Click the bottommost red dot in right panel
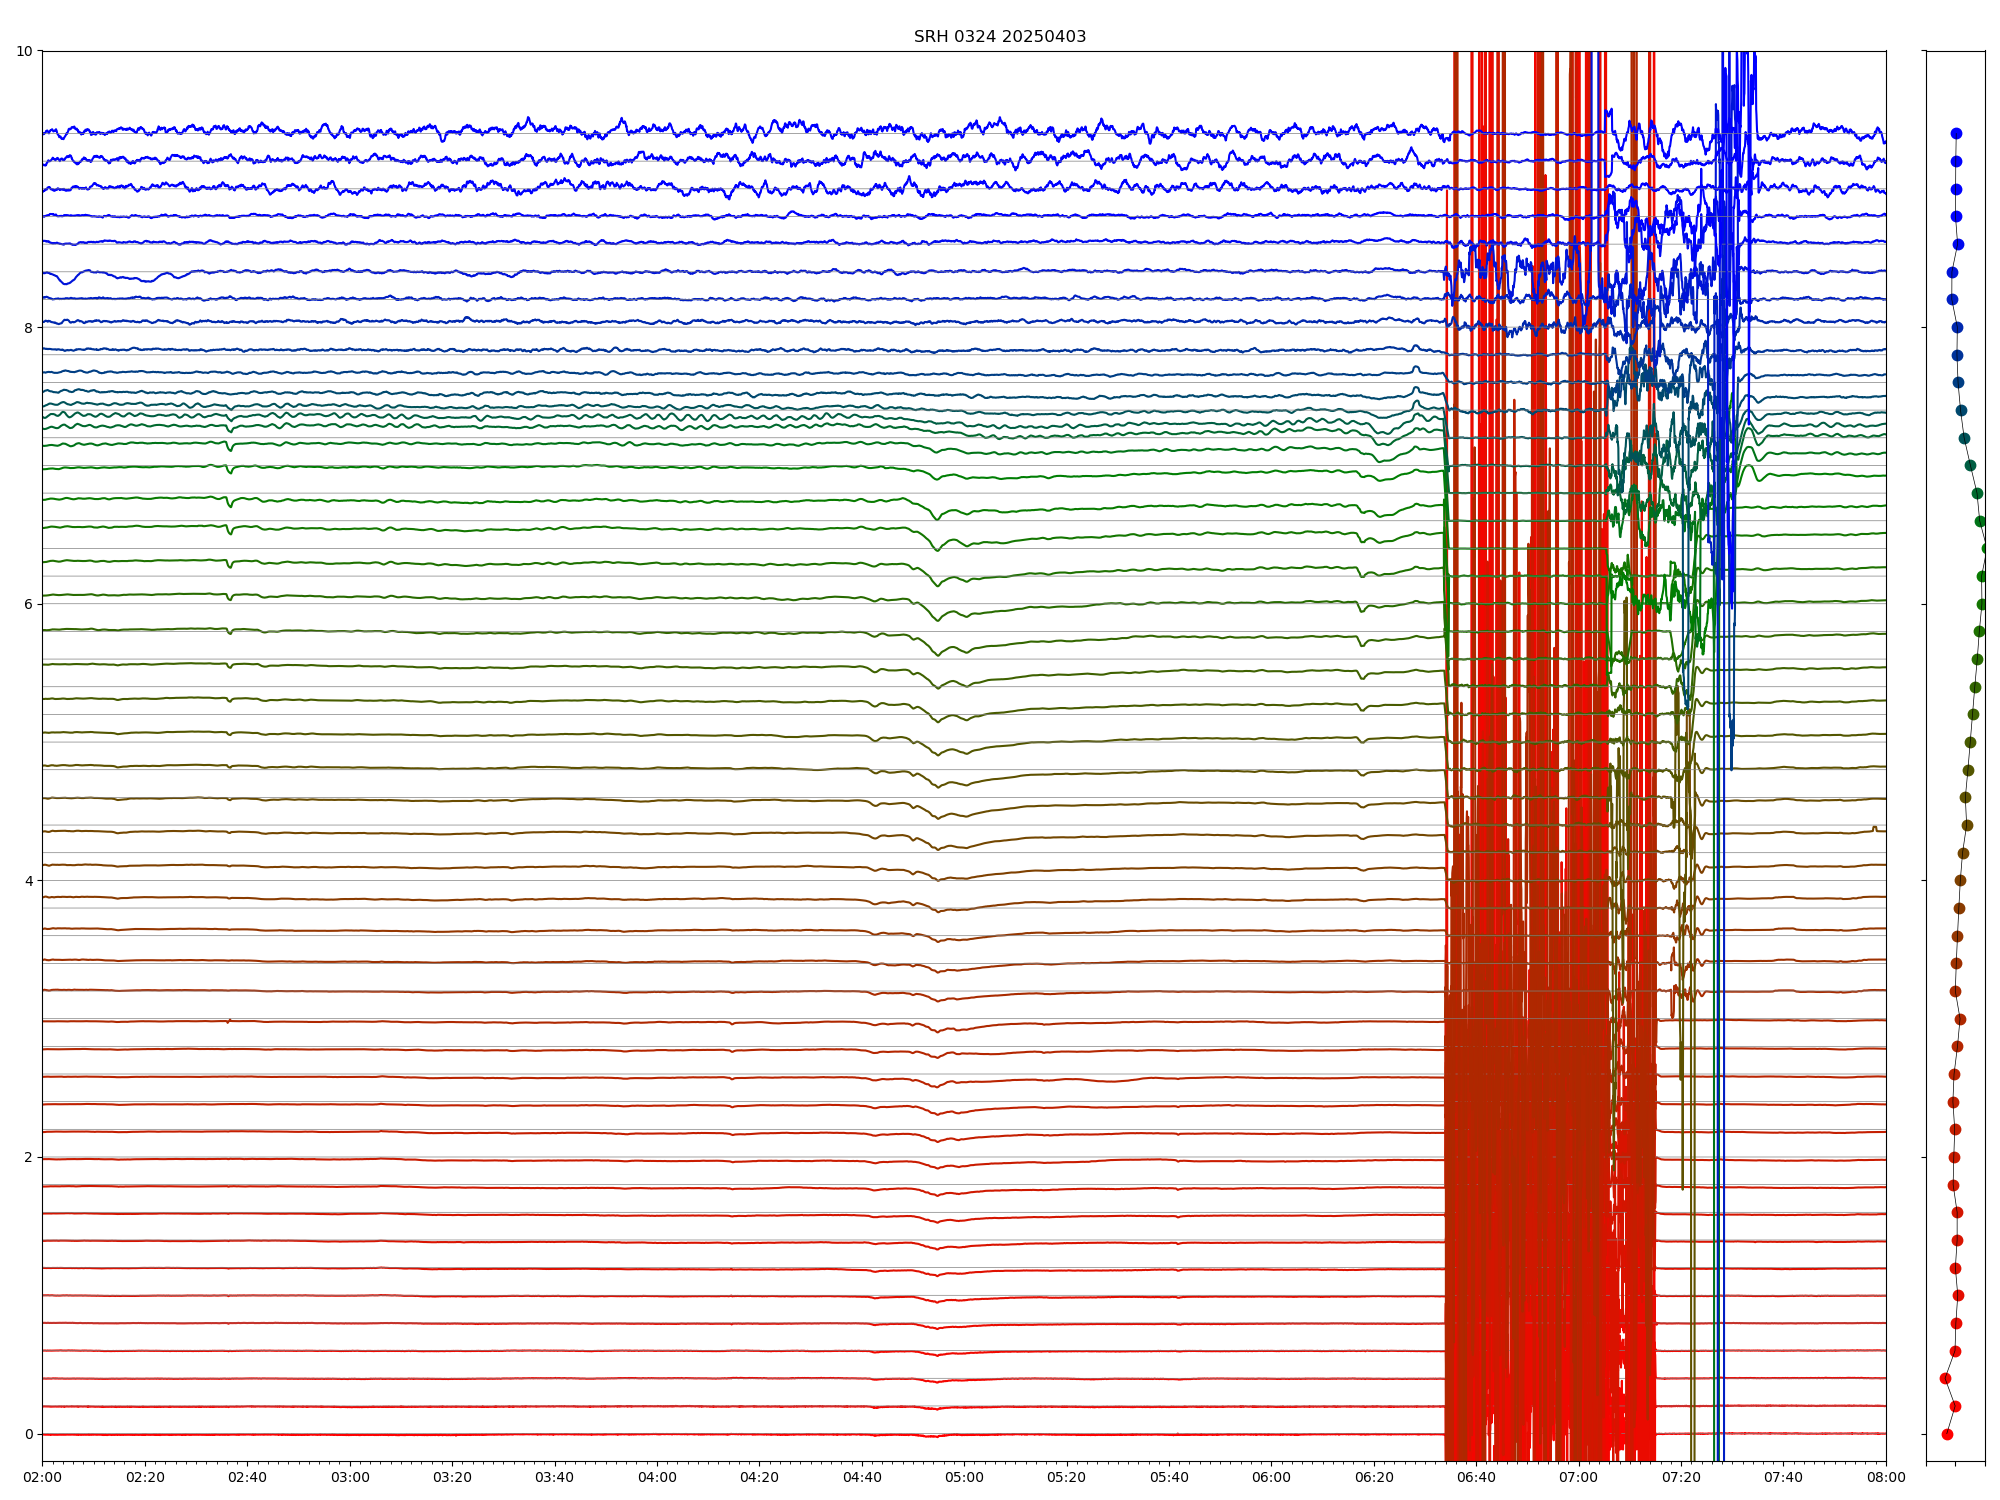This screenshot has width=2000, height=1500. [1947, 1434]
